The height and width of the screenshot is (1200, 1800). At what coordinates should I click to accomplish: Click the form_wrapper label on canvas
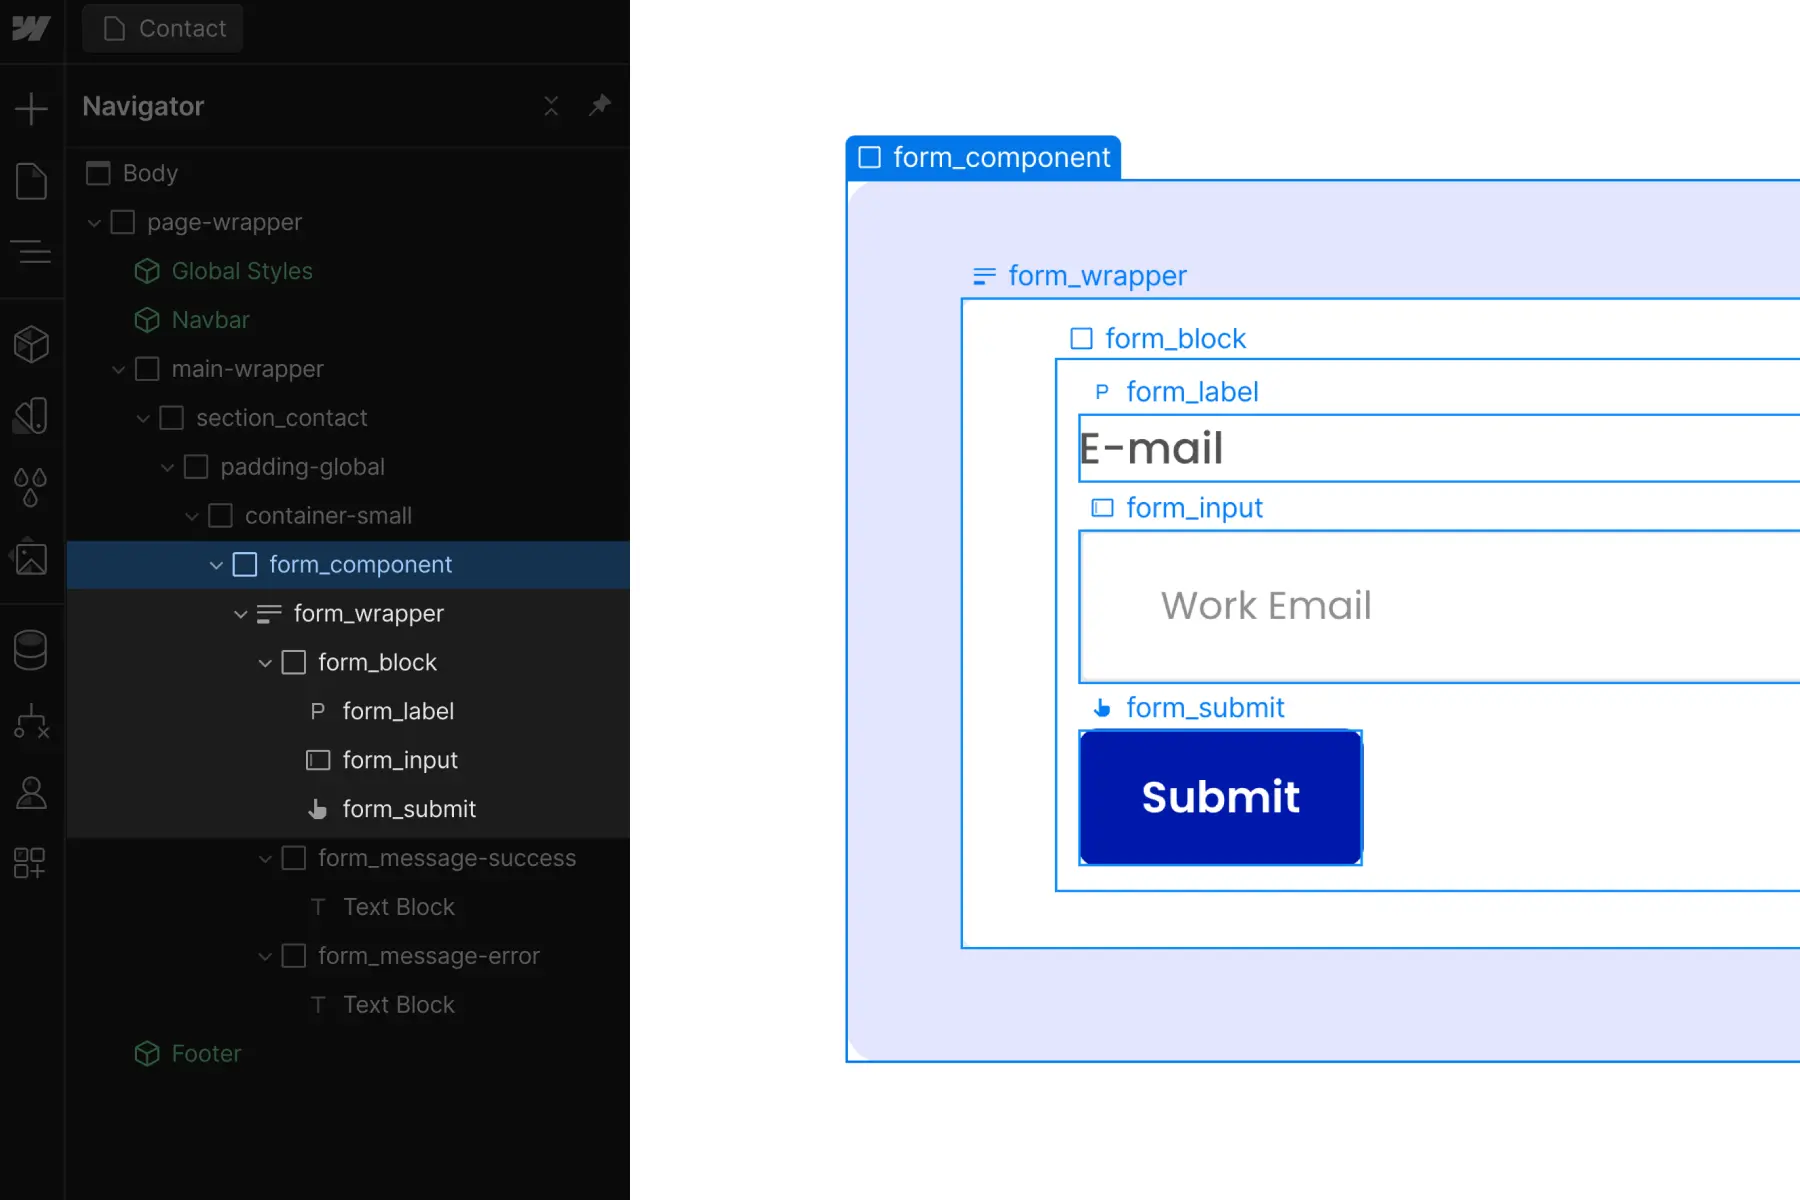(1080, 276)
